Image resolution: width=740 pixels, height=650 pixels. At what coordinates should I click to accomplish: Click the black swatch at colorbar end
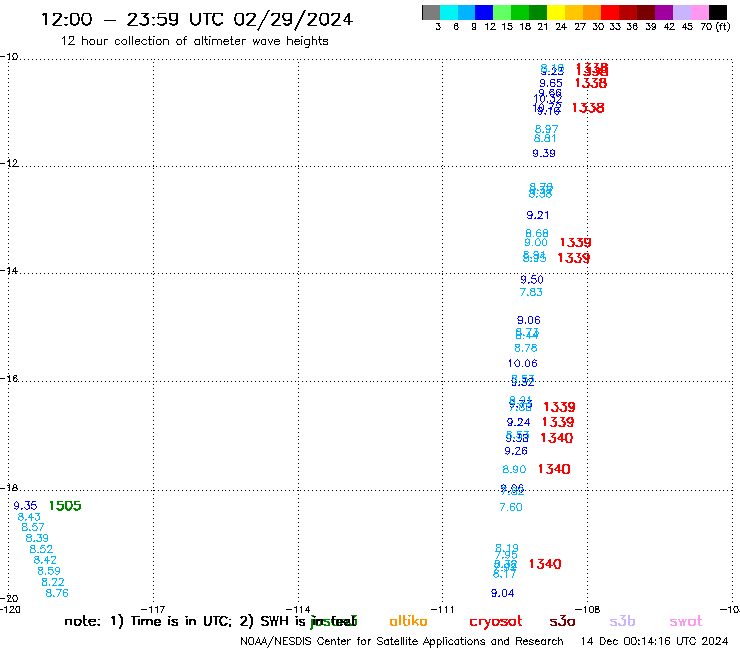click(x=718, y=13)
